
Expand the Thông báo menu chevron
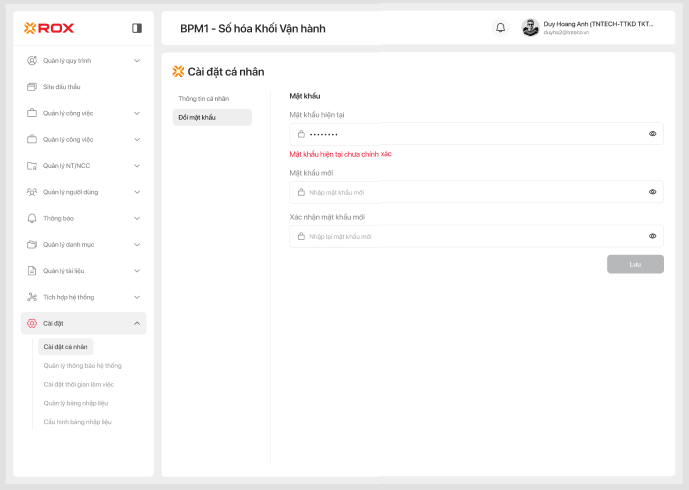point(137,218)
